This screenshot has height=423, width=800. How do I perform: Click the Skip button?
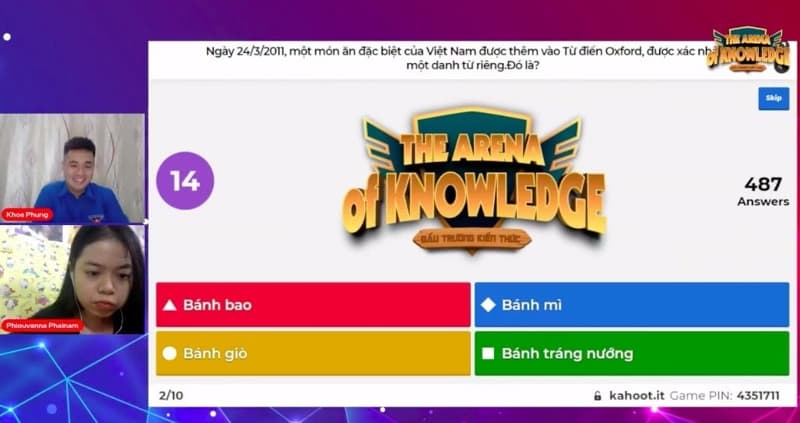(x=773, y=98)
